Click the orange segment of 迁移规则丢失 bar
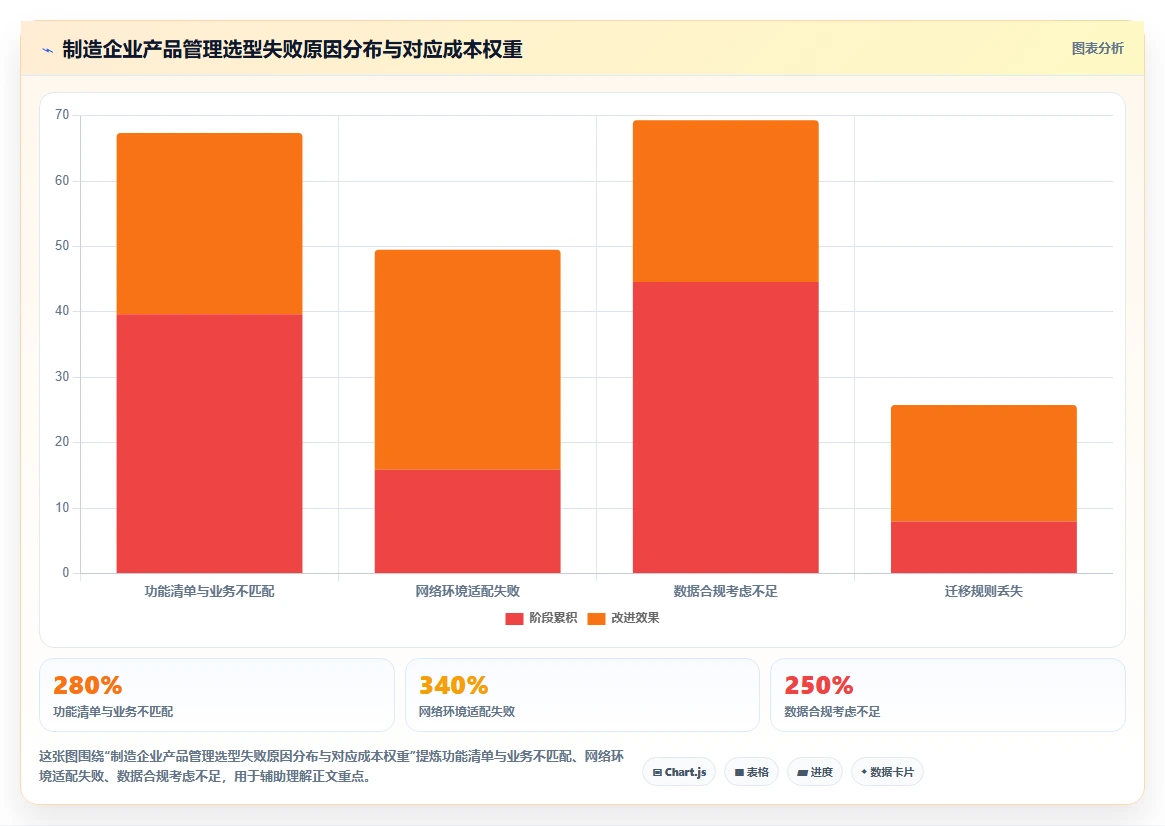The height and width of the screenshot is (826, 1165). tap(984, 463)
